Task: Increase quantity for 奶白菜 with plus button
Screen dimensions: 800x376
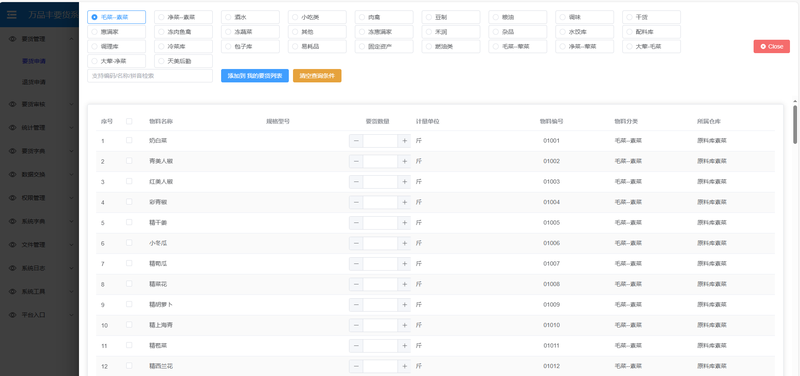Action: pyautogui.click(x=404, y=141)
